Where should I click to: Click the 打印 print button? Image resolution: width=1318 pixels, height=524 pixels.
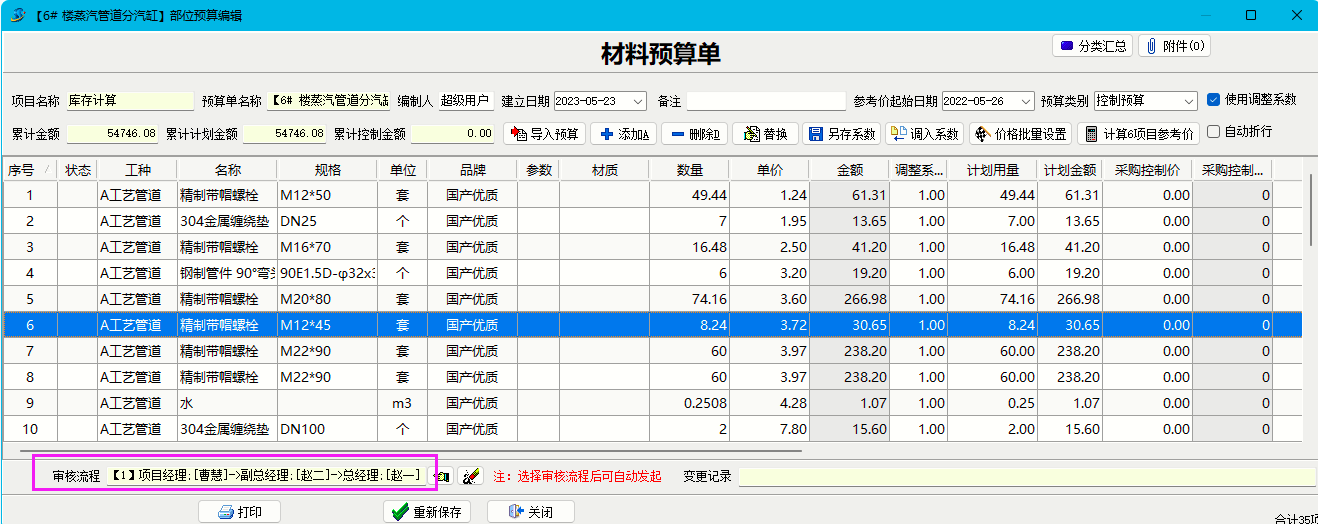point(239,512)
